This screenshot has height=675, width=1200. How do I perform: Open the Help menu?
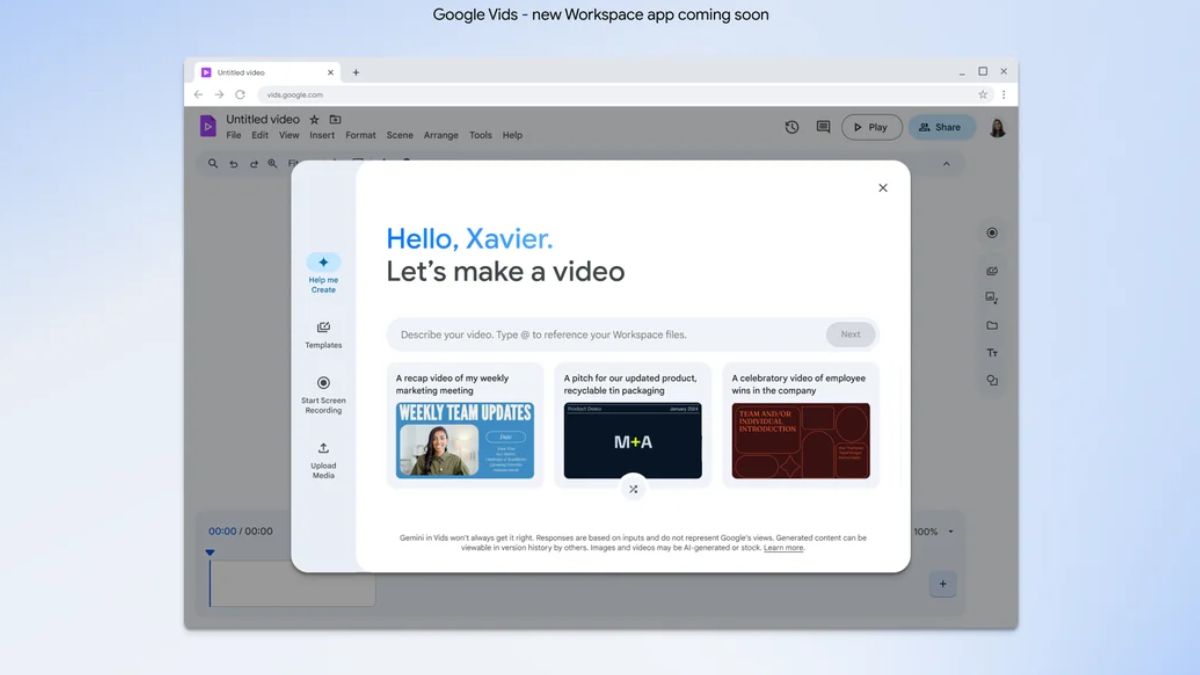[x=512, y=135]
